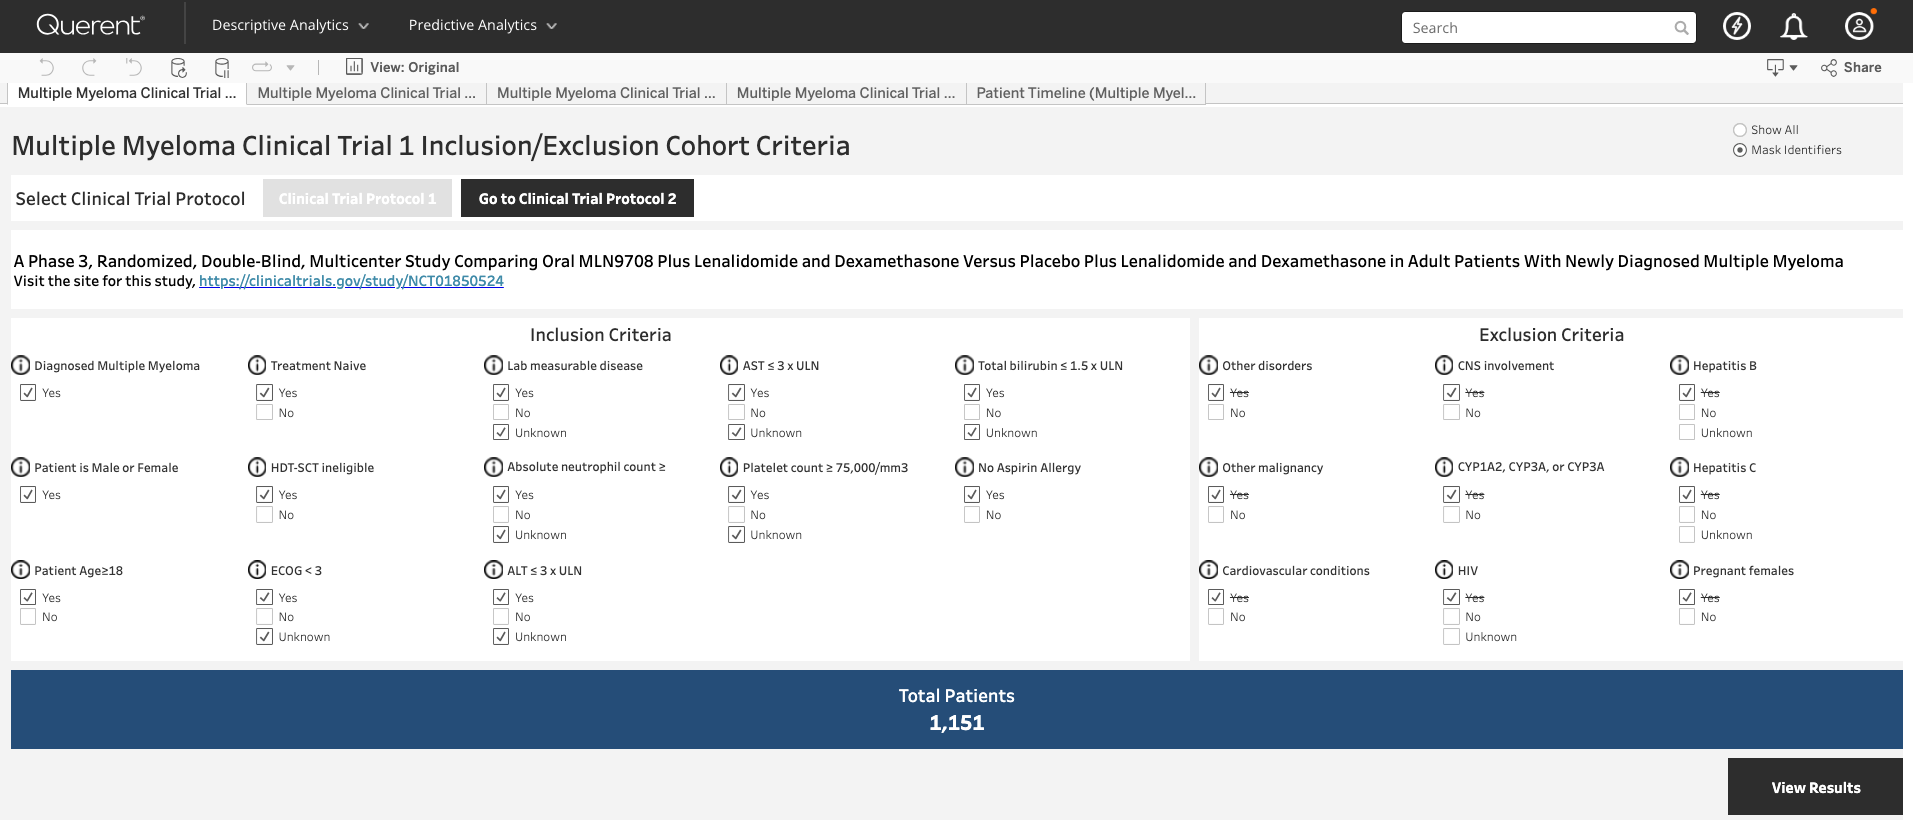Uncheck Unknown under Platelet count
Image resolution: width=1913 pixels, height=820 pixels.
[x=736, y=534]
